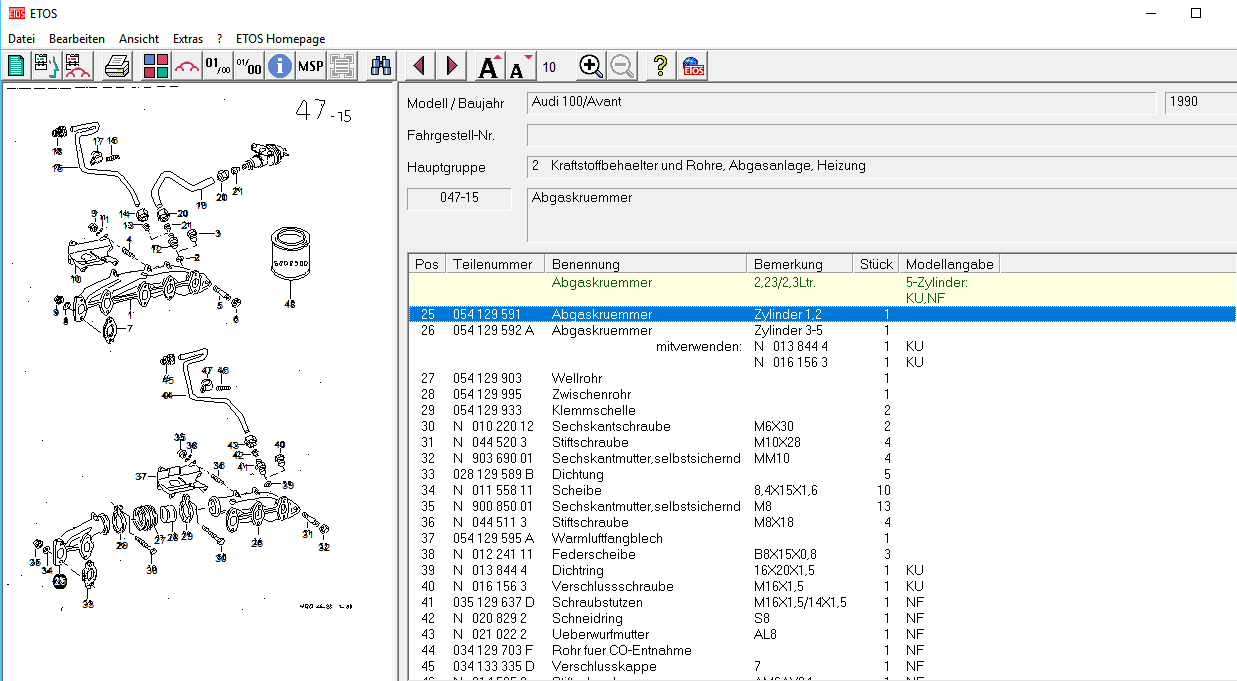Image resolution: width=1237 pixels, height=681 pixels.
Task: Open help with yellow question mark icon
Action: click(x=660, y=67)
